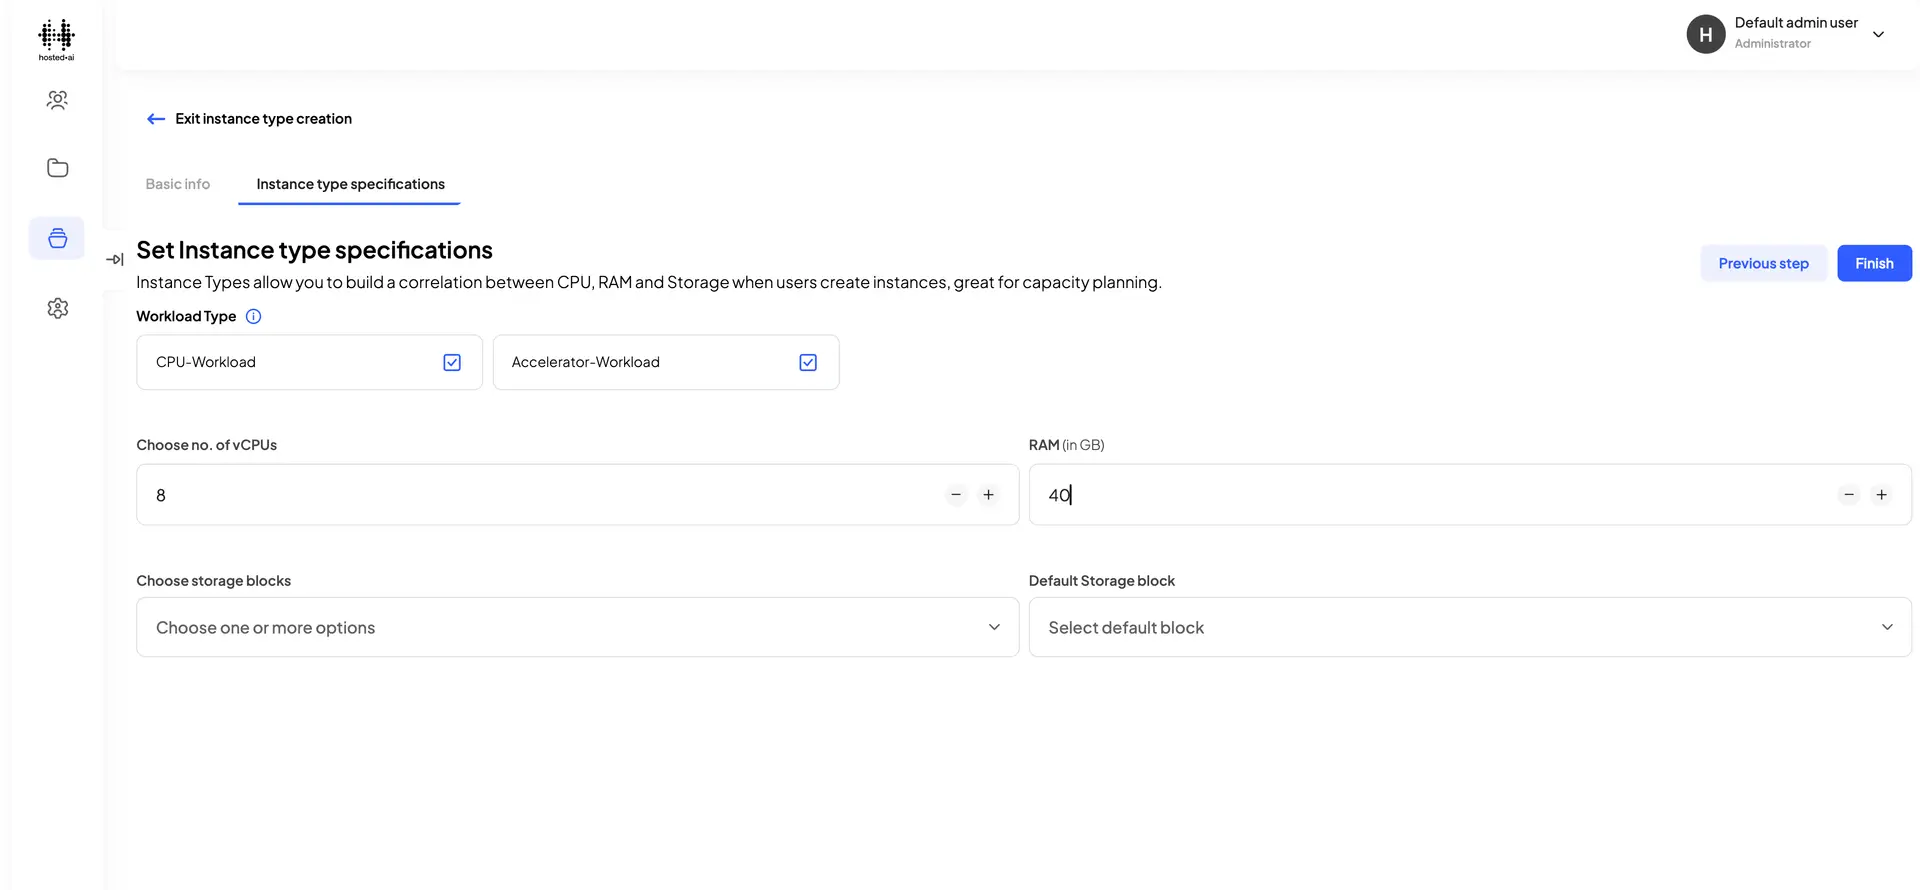Click the Default Storage block label
This screenshot has width=1920, height=890.
click(x=1102, y=581)
